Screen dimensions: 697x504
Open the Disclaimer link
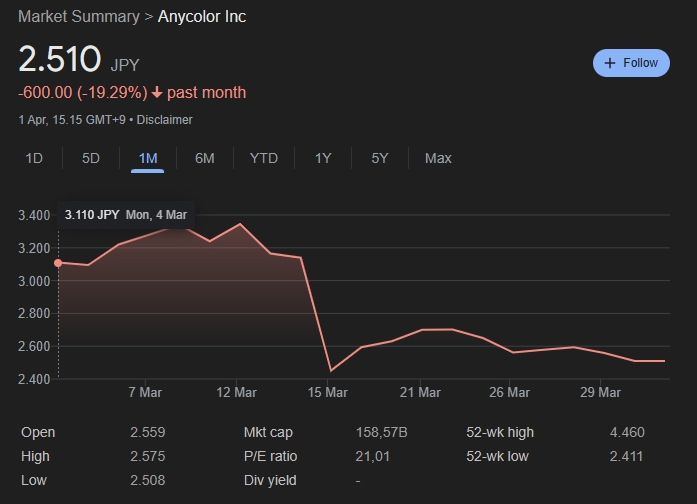(x=164, y=120)
